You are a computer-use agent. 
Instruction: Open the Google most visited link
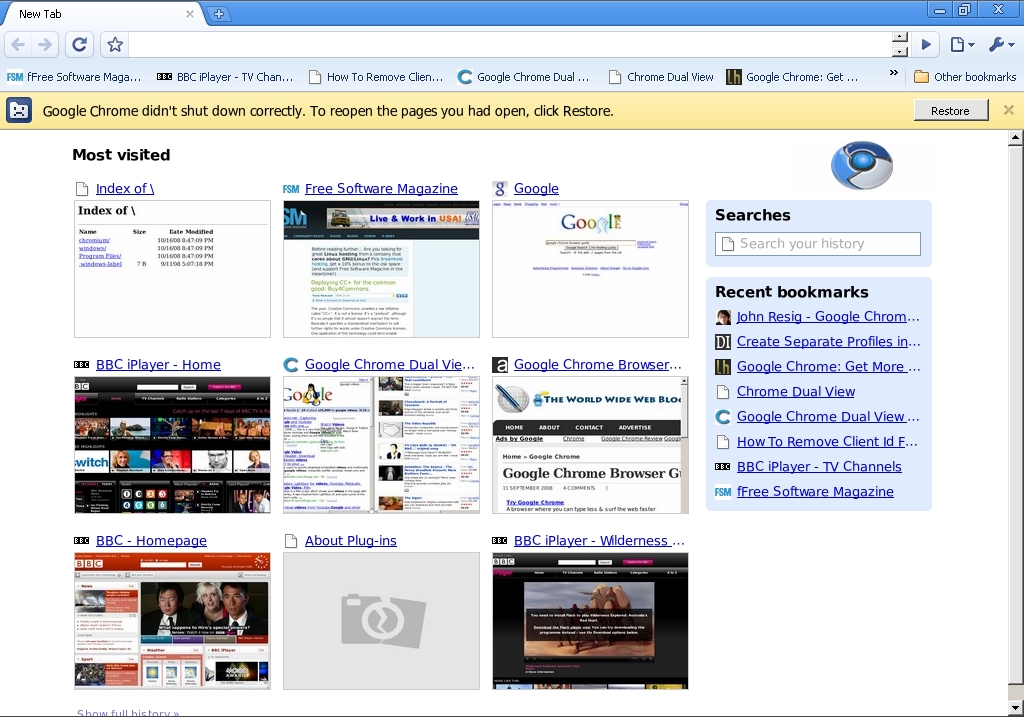[536, 189]
